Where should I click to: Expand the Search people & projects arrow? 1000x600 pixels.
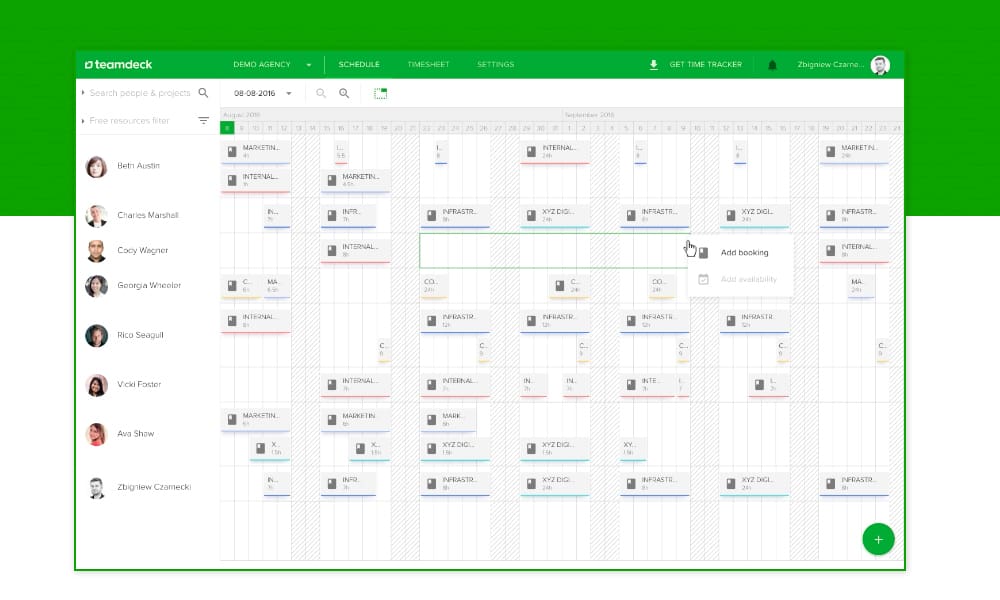coord(83,93)
